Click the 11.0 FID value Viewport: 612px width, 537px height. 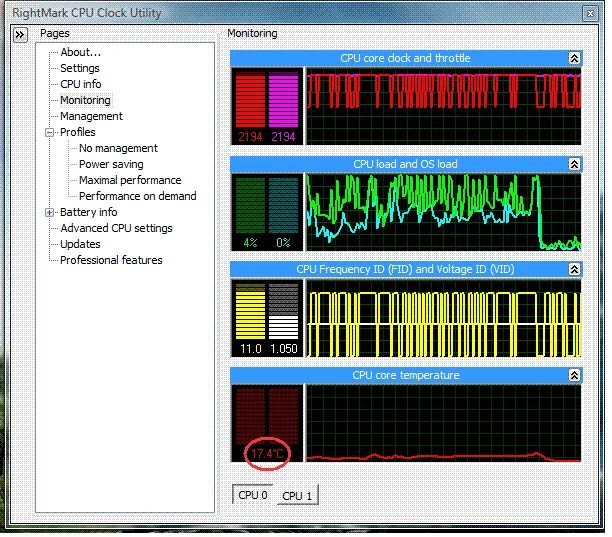(x=251, y=349)
